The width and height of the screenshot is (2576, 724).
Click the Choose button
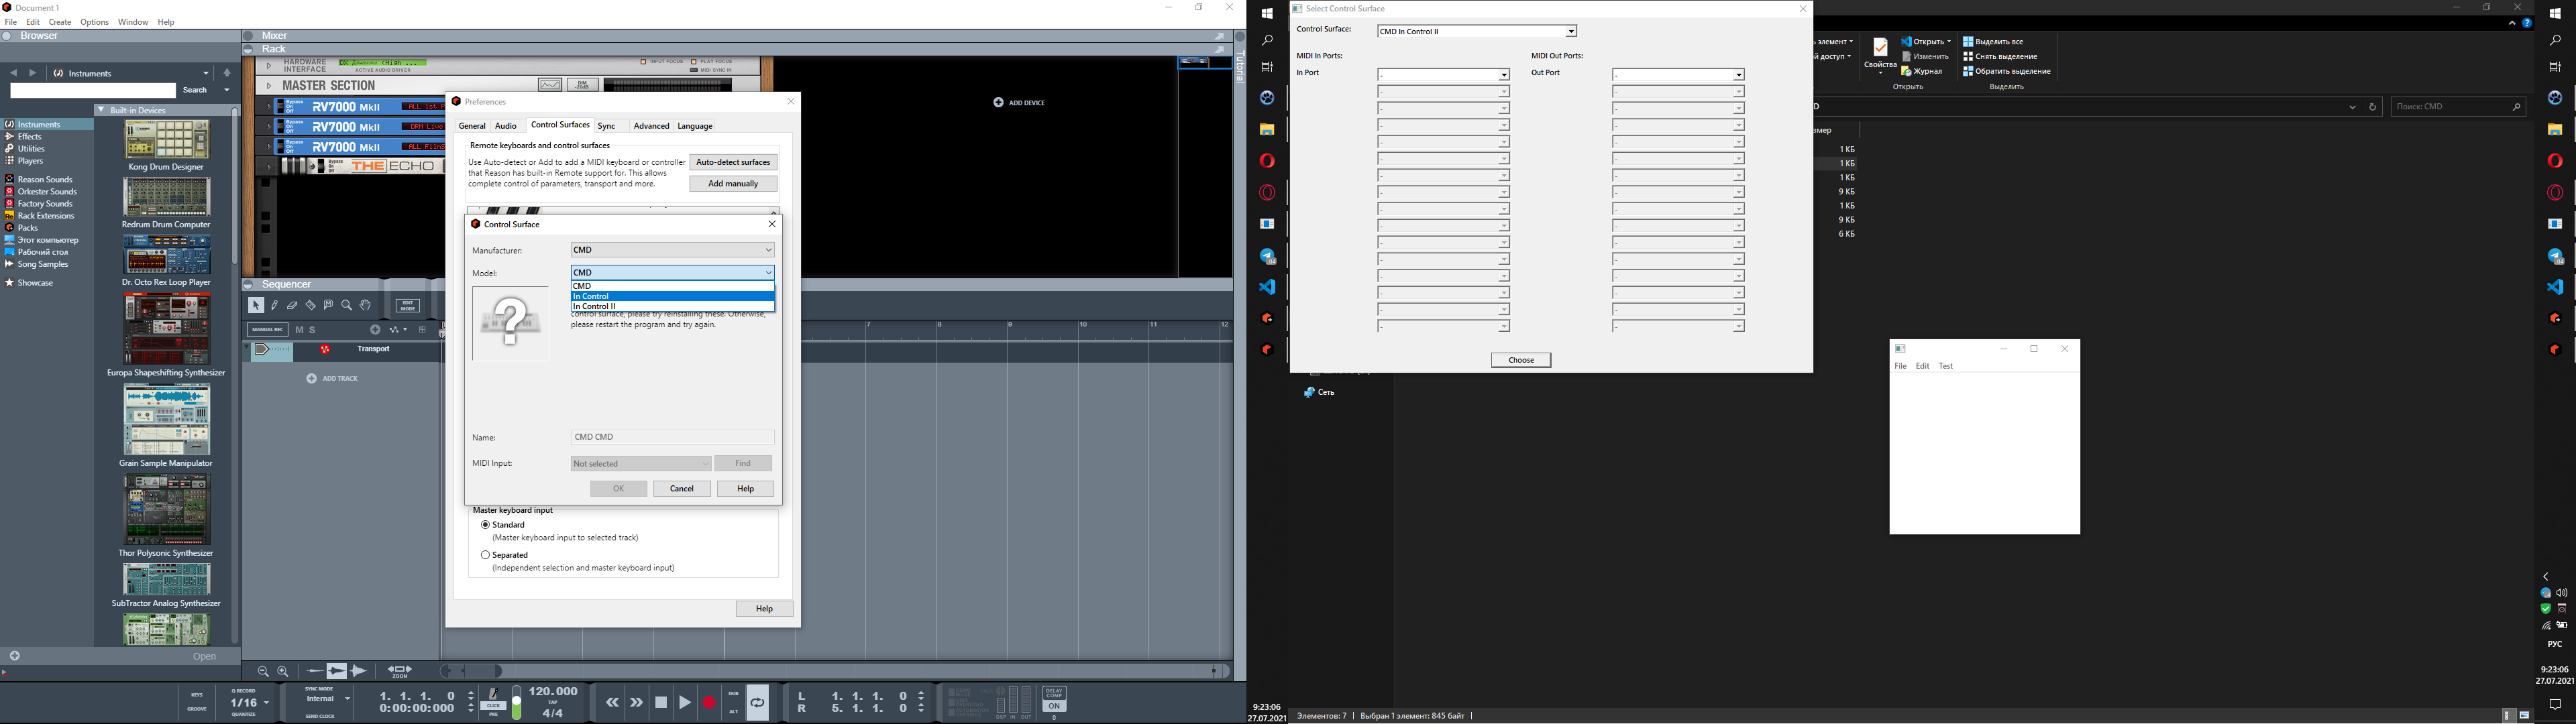tap(1520, 360)
